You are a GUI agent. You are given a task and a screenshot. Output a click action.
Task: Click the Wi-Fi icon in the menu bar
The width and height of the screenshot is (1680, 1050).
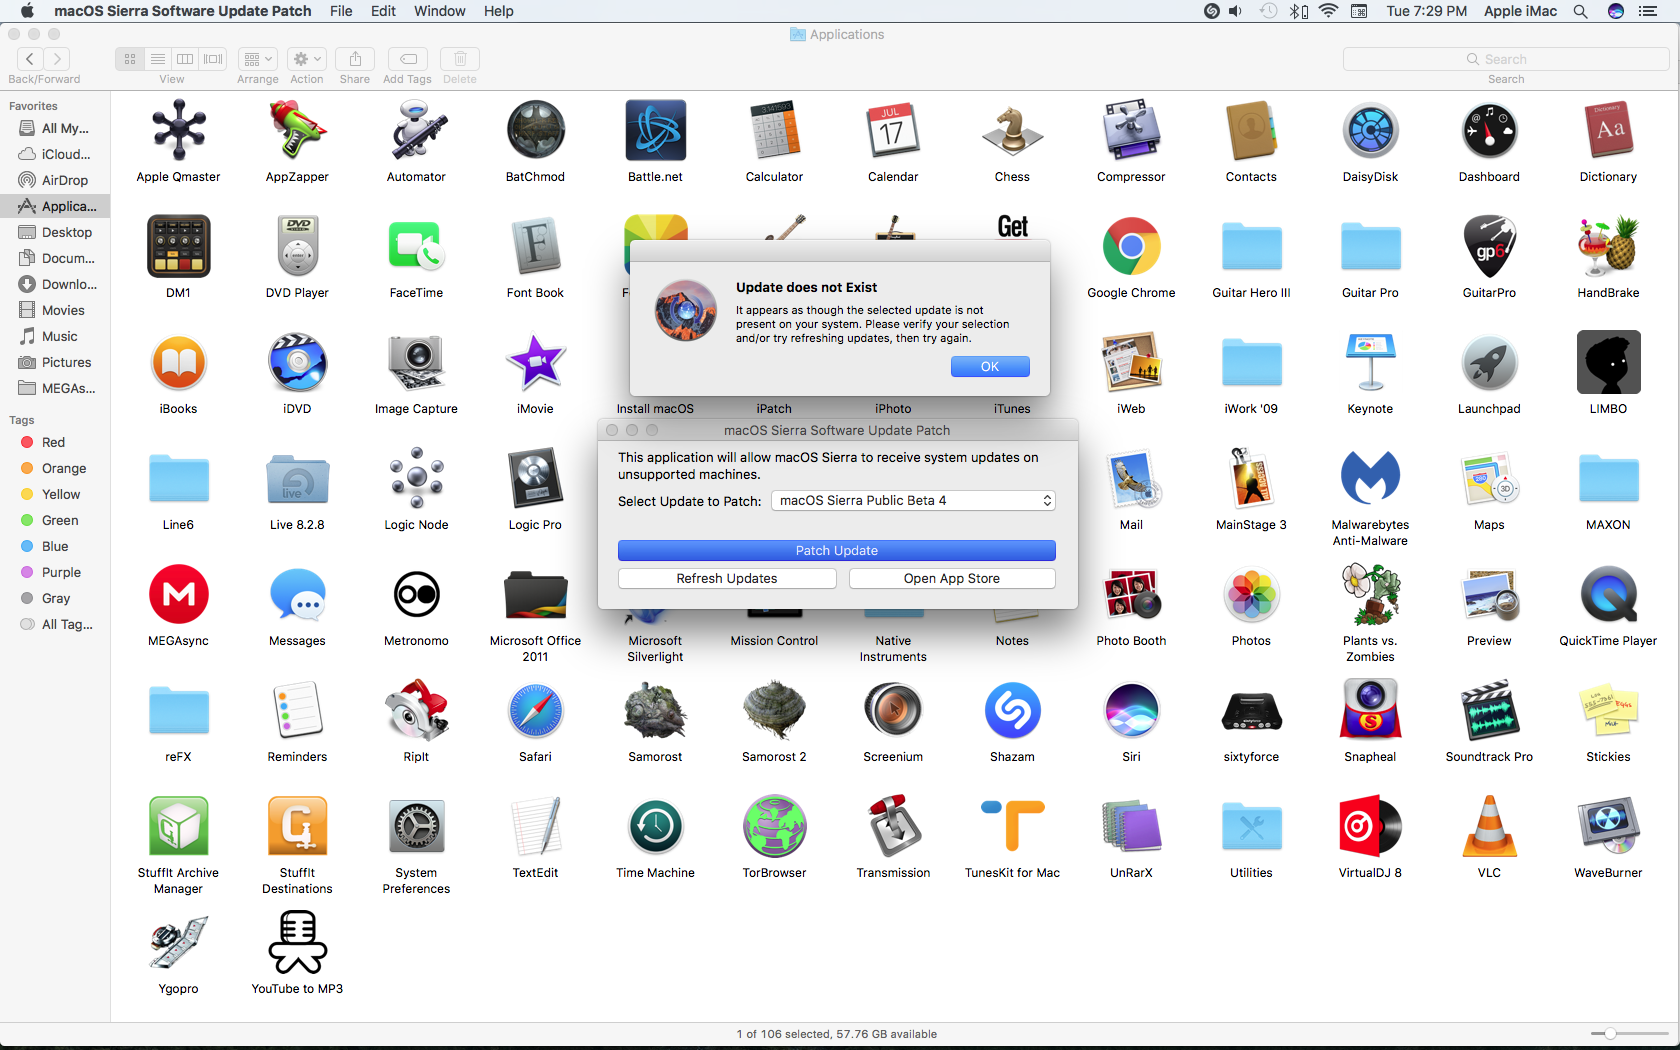pyautogui.click(x=1328, y=11)
